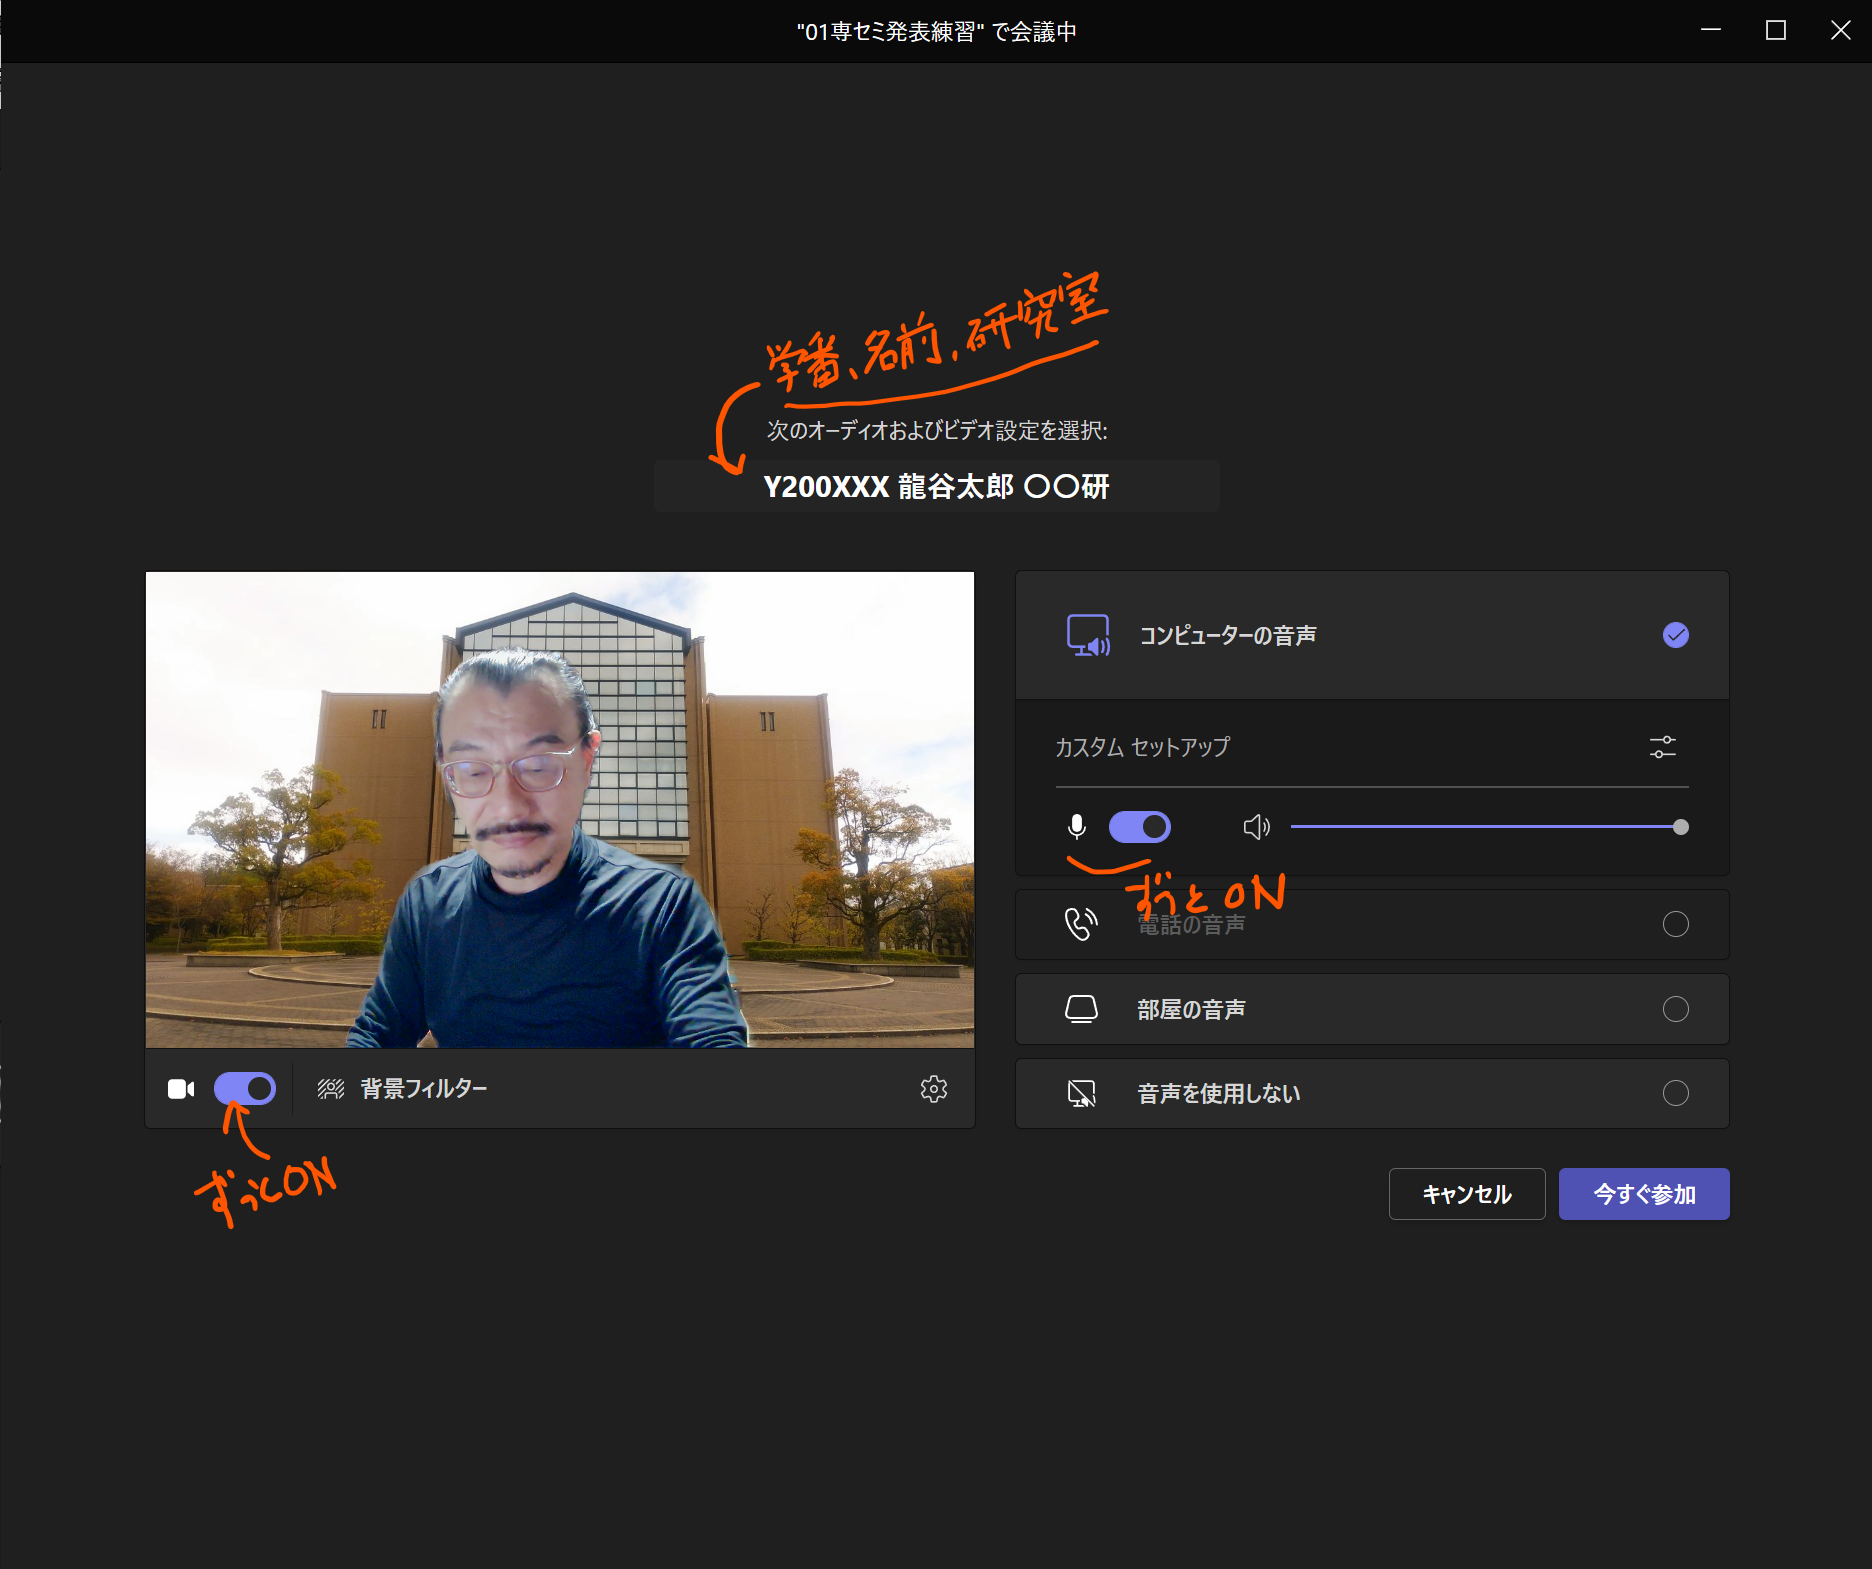
Task: Close the meeting window
Action: 1840,31
